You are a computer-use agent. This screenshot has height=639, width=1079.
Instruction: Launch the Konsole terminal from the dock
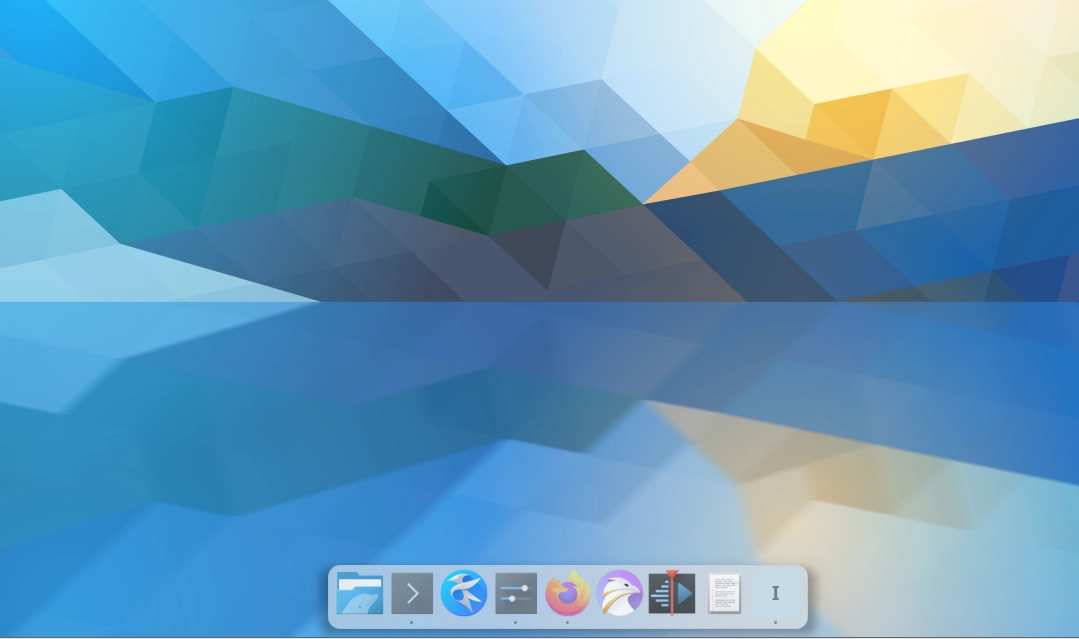[412, 594]
